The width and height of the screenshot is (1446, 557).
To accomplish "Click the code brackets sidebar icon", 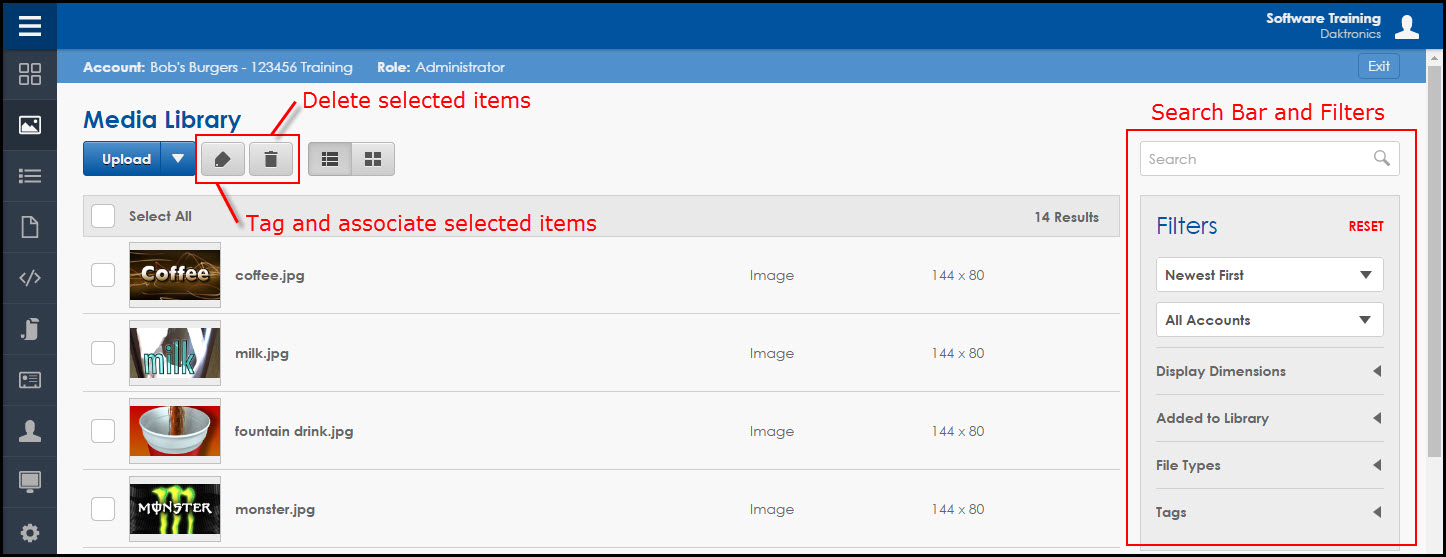I will (30, 278).
